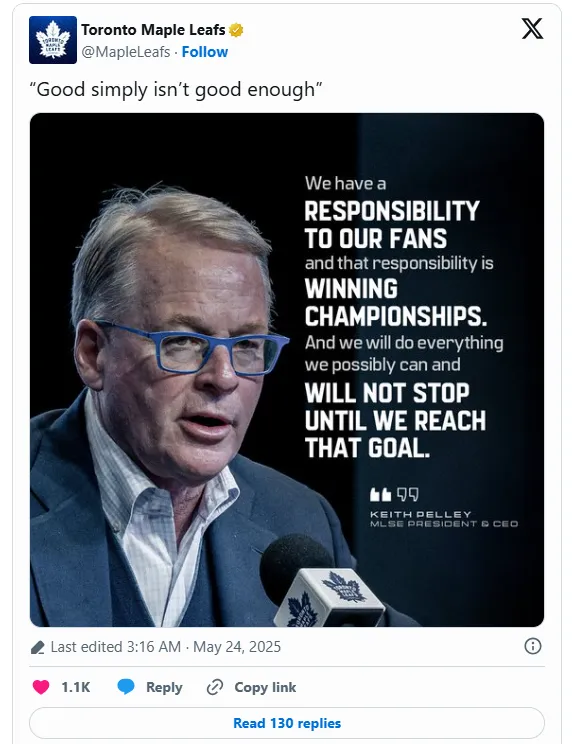Viewport: 574px width, 744px height.
Task: Follow the MapleLeafs account
Action: point(205,52)
